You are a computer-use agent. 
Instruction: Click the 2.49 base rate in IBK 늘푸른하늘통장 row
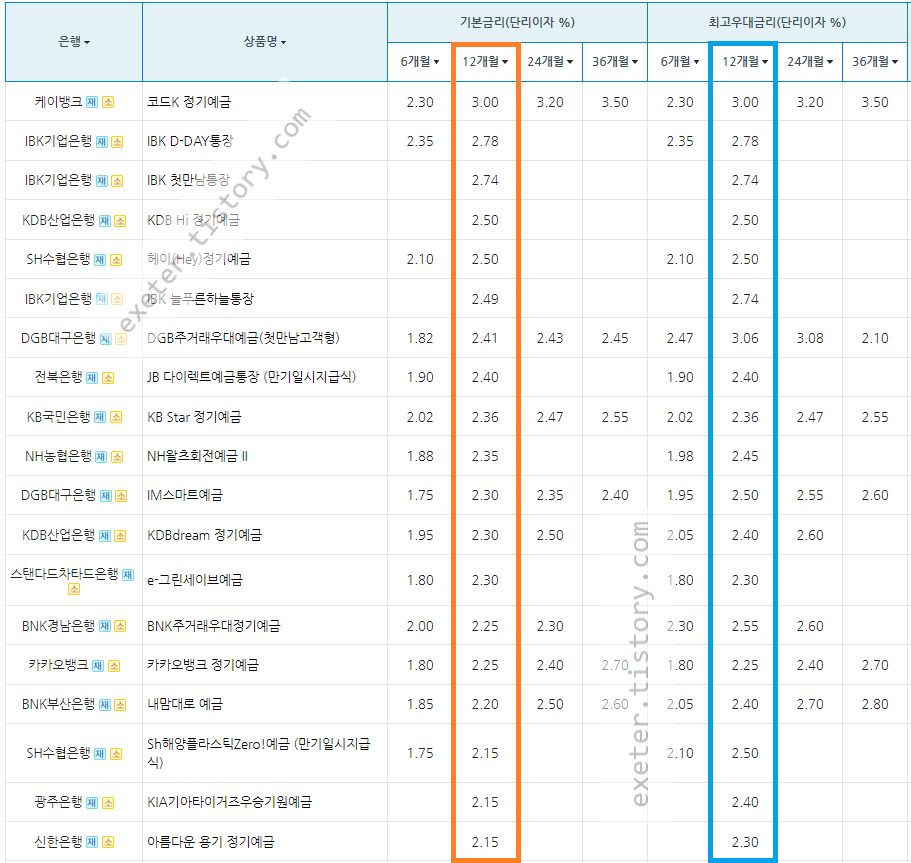[x=485, y=299]
